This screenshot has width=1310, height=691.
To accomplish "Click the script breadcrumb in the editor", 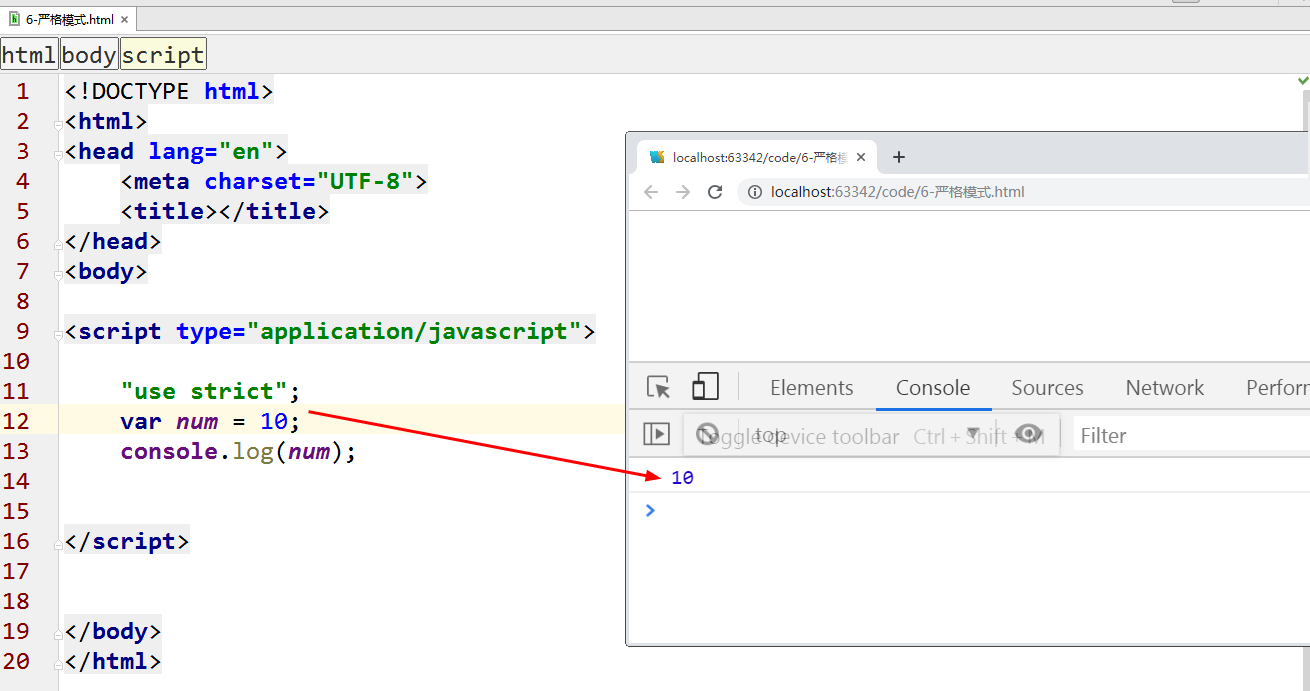I will tap(163, 55).
